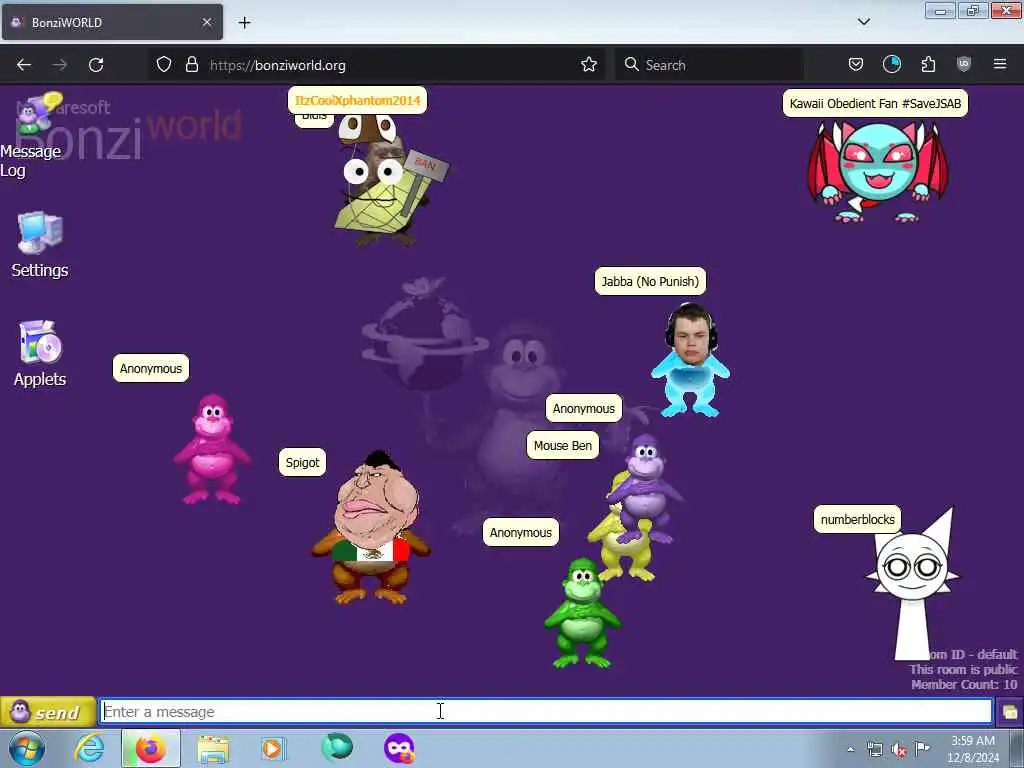Click the green Anonymous Bonzi character
This screenshot has width=1024, height=768.
click(x=582, y=613)
